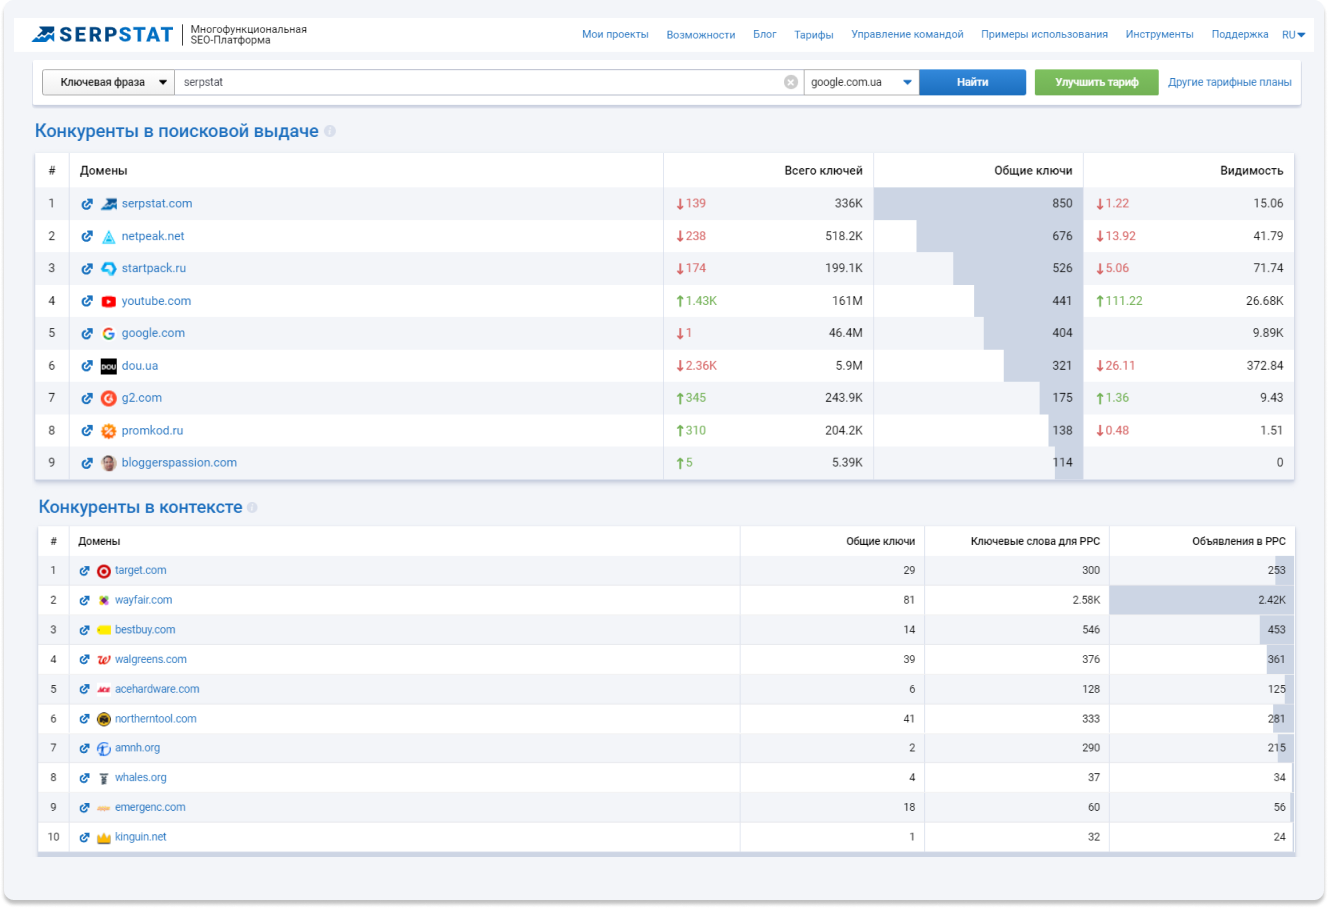Open external link icon for netpeak.net

pyautogui.click(x=87, y=236)
